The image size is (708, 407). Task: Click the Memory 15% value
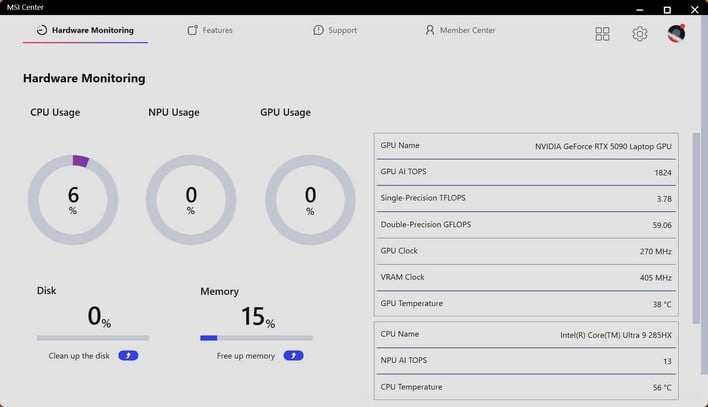point(258,316)
